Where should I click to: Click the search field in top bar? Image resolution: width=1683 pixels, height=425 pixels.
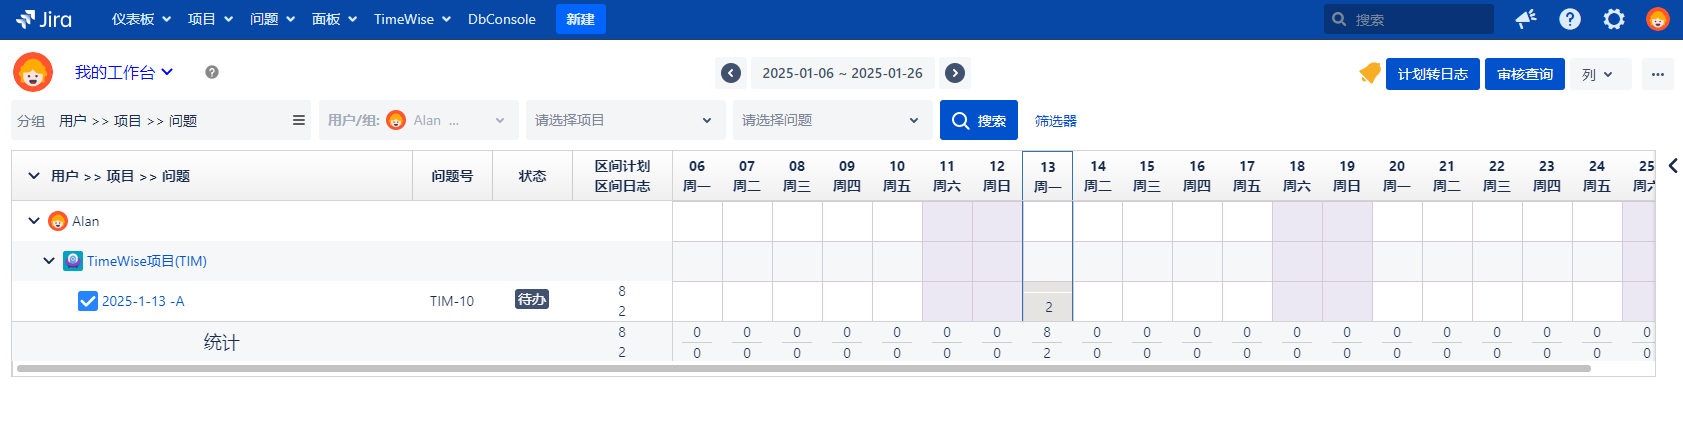click(x=1418, y=19)
